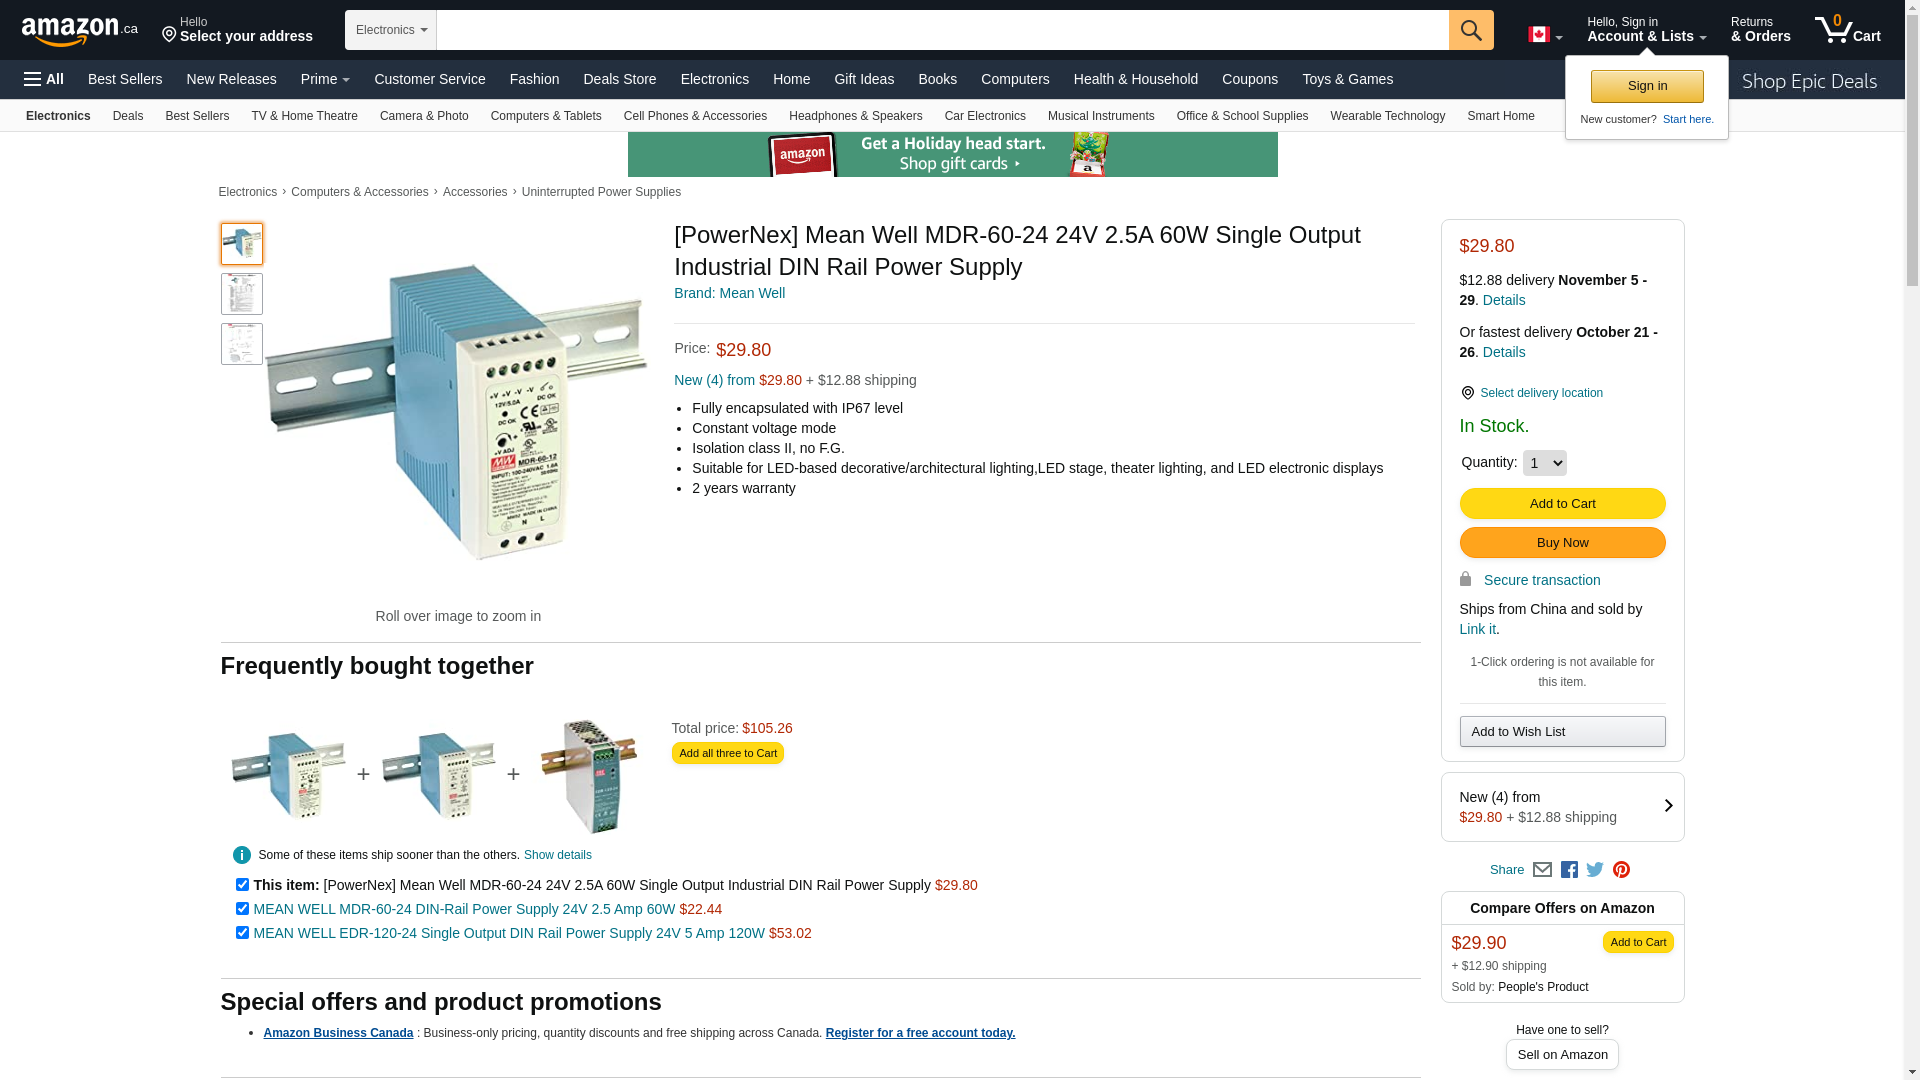Uncheck the 'This item' PowerNex checkbox
This screenshot has height=1080, width=1920.
point(242,885)
